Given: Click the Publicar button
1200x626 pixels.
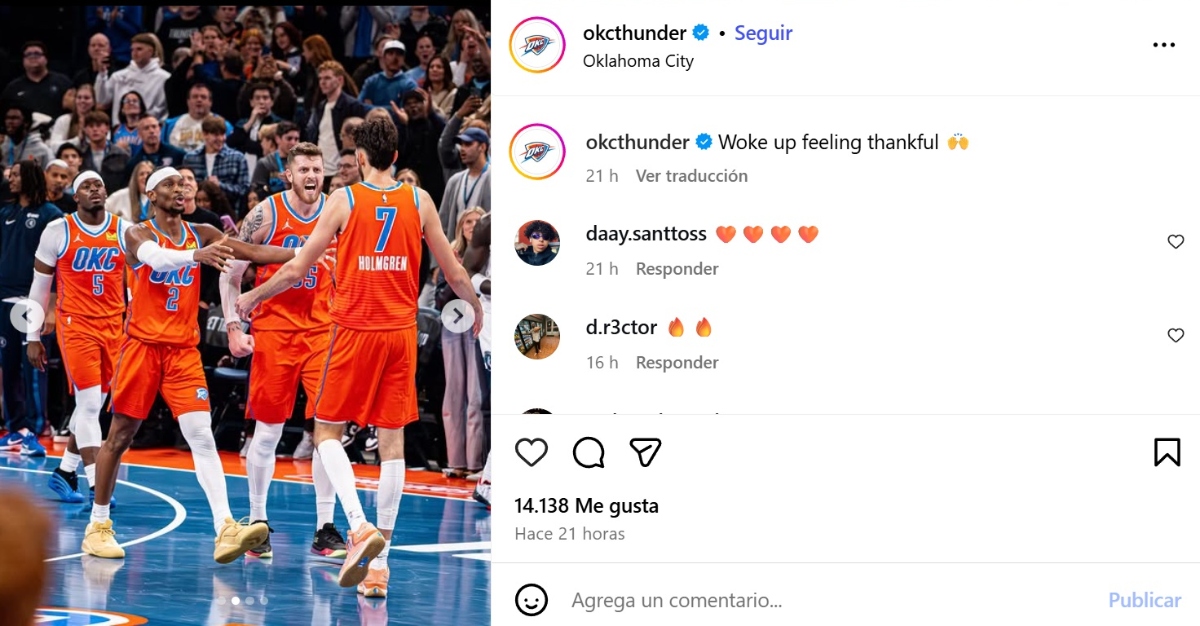Looking at the screenshot, I should tap(1144, 601).
